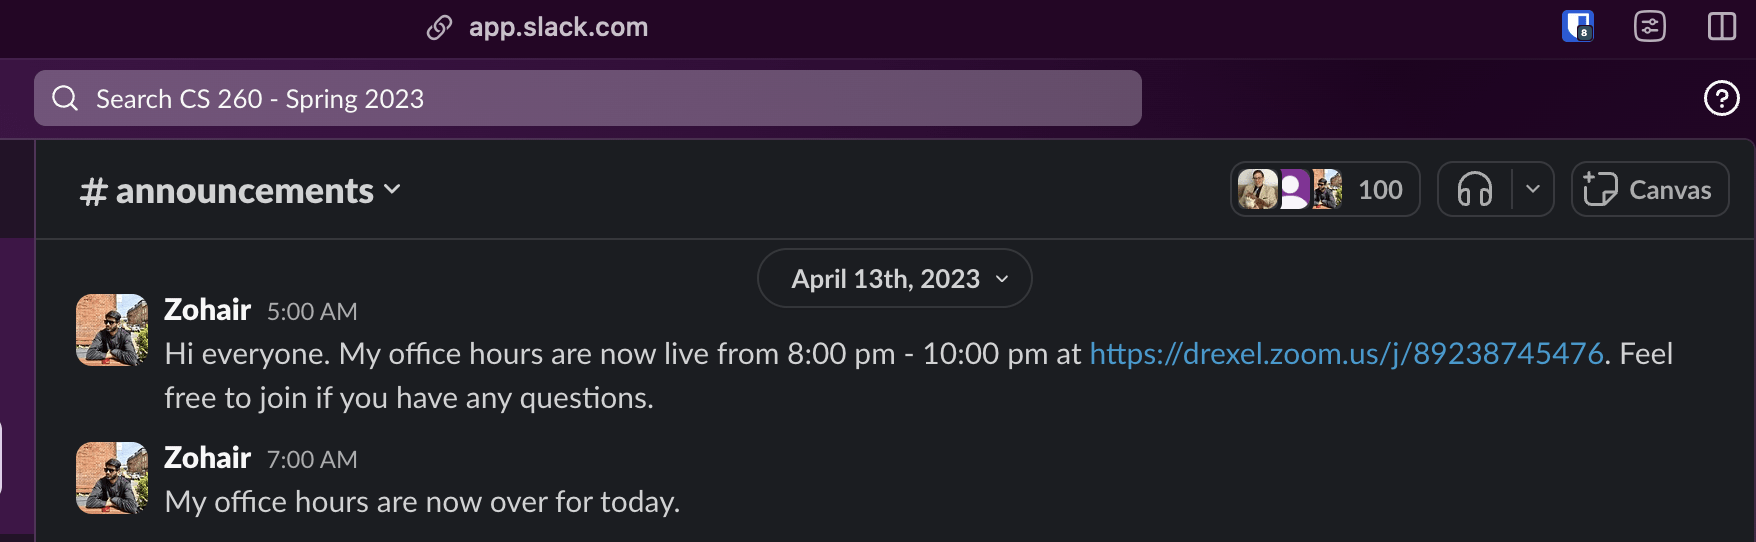Expand huddle options chevron next to headphones
The image size is (1756, 542).
click(x=1532, y=189)
